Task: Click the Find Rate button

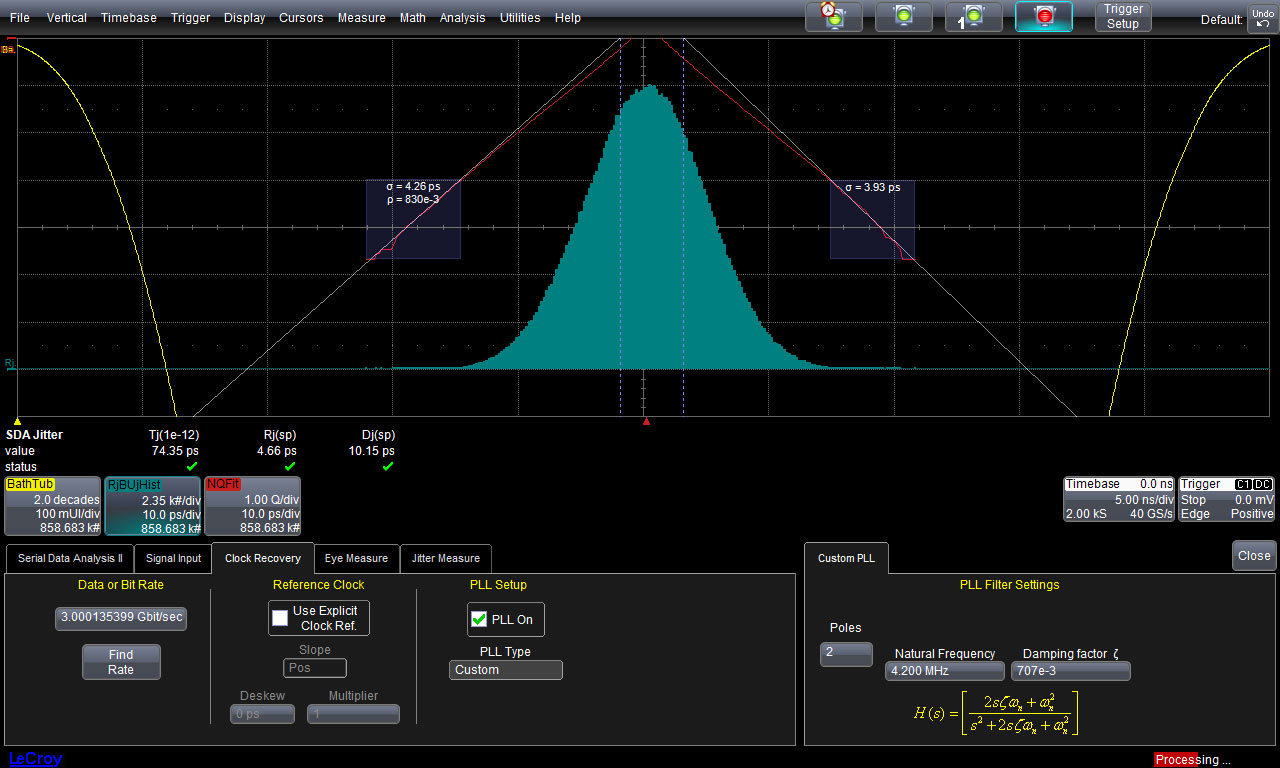Action: pyautogui.click(x=120, y=662)
